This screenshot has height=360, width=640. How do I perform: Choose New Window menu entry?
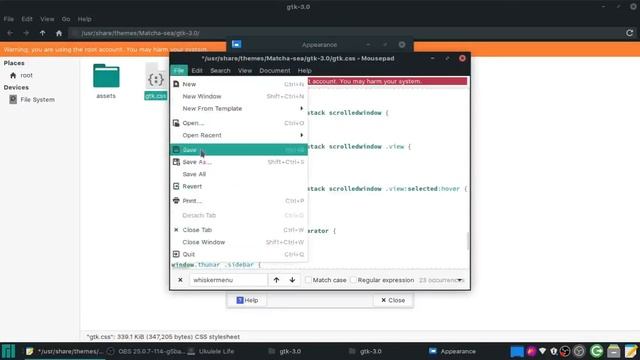239,96
